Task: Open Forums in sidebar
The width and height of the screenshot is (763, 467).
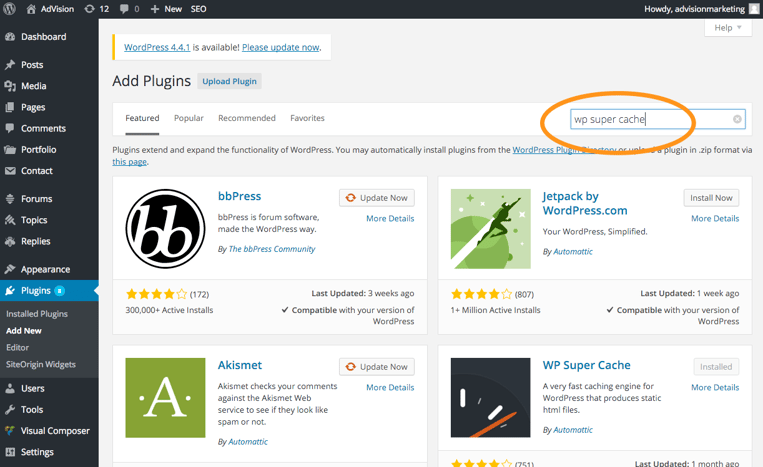Action: click(36, 198)
